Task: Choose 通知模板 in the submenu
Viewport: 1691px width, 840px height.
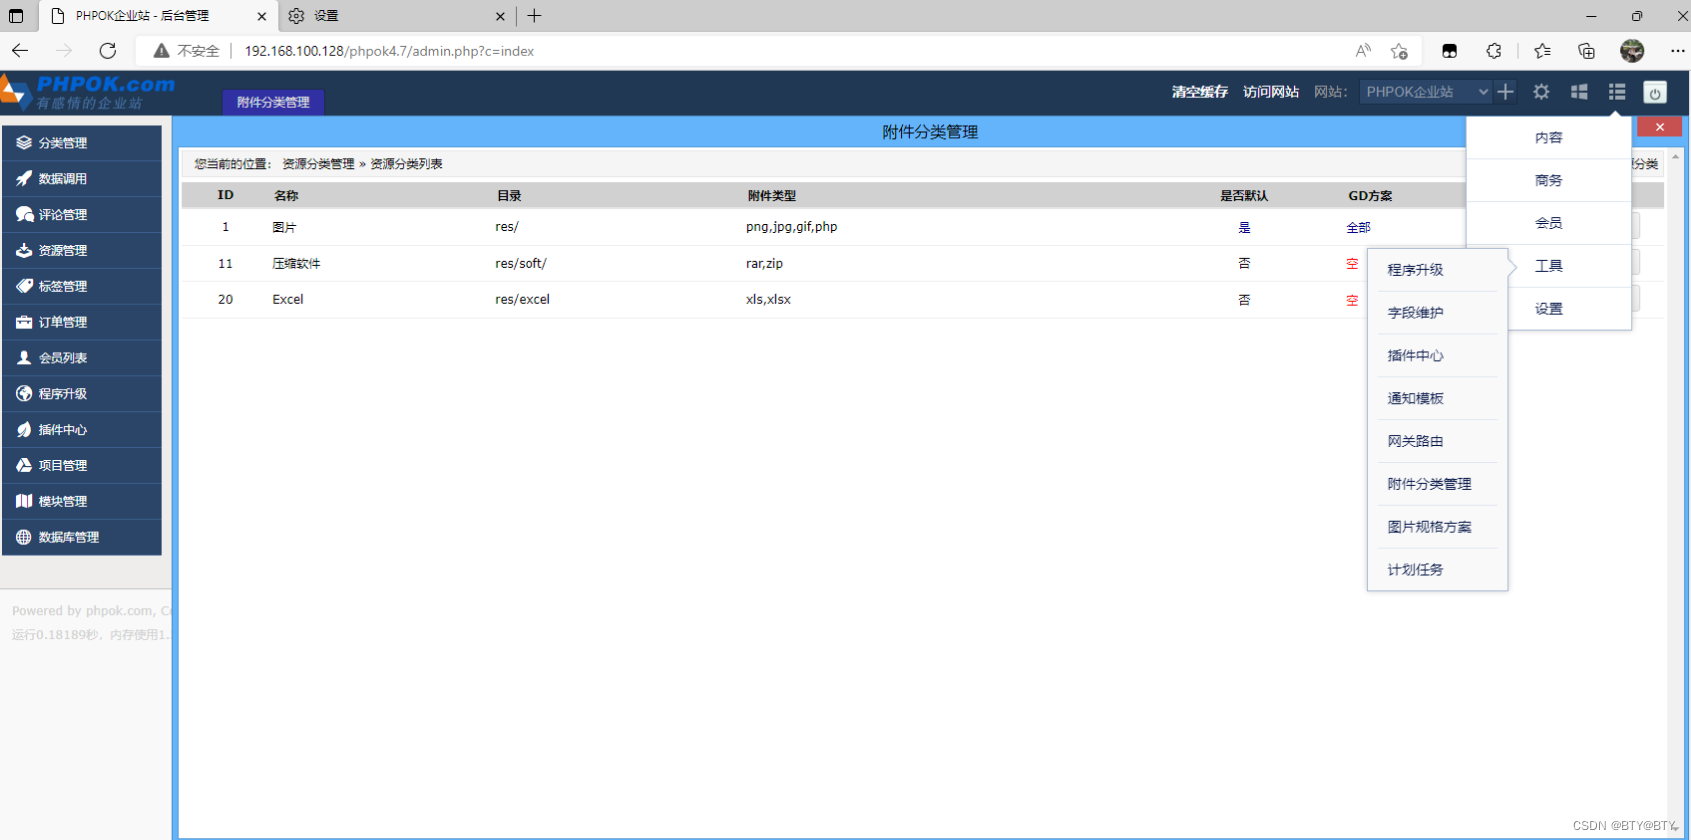Action: tap(1437, 399)
